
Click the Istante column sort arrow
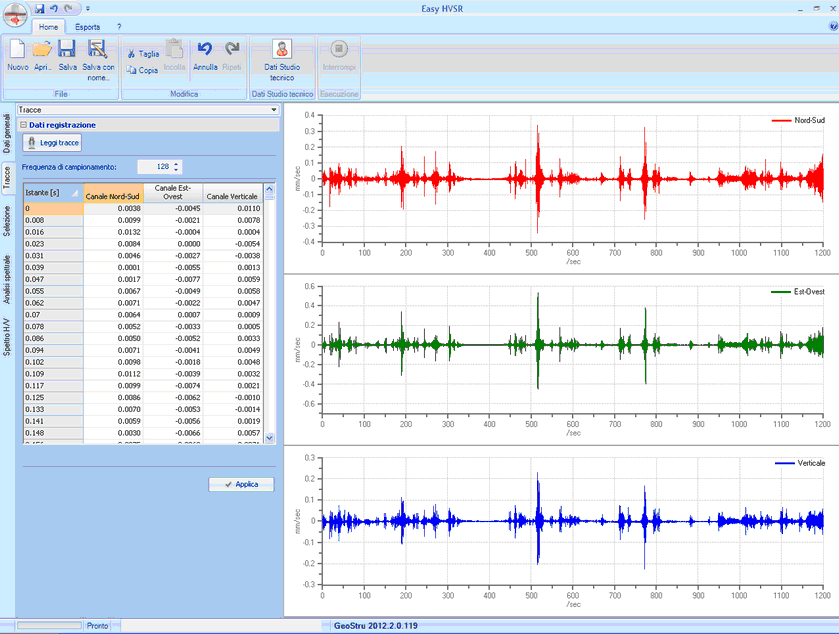[x=74, y=194]
